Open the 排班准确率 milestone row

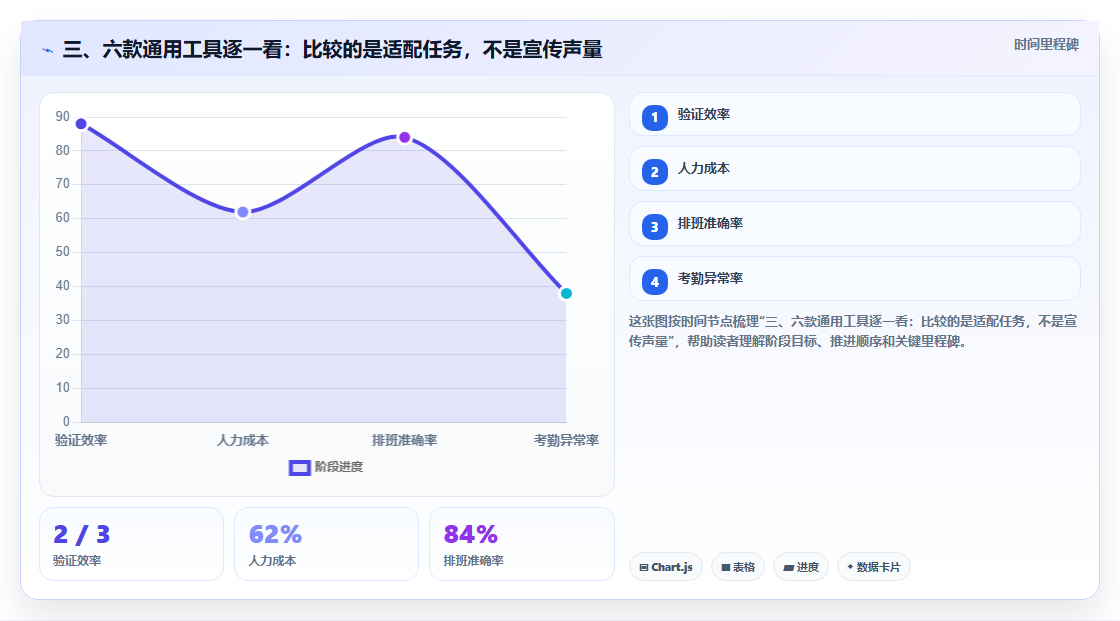coord(854,224)
